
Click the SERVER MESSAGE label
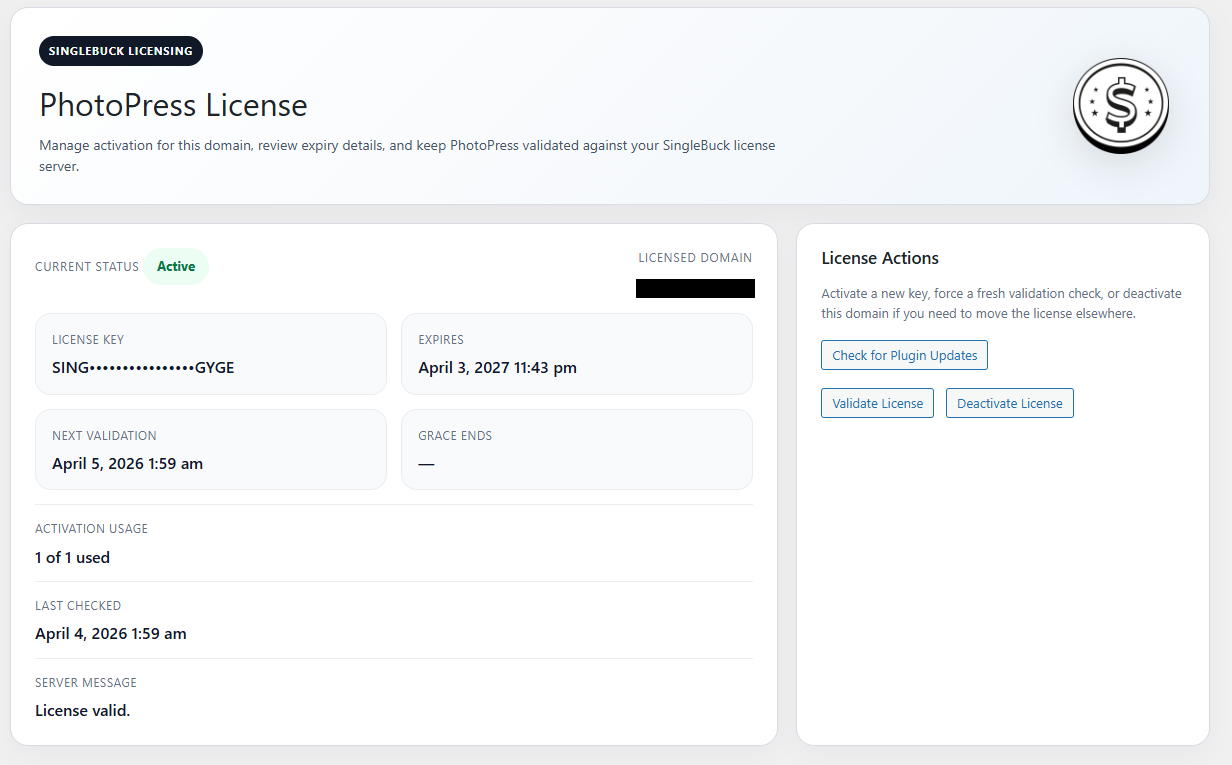click(x=86, y=683)
